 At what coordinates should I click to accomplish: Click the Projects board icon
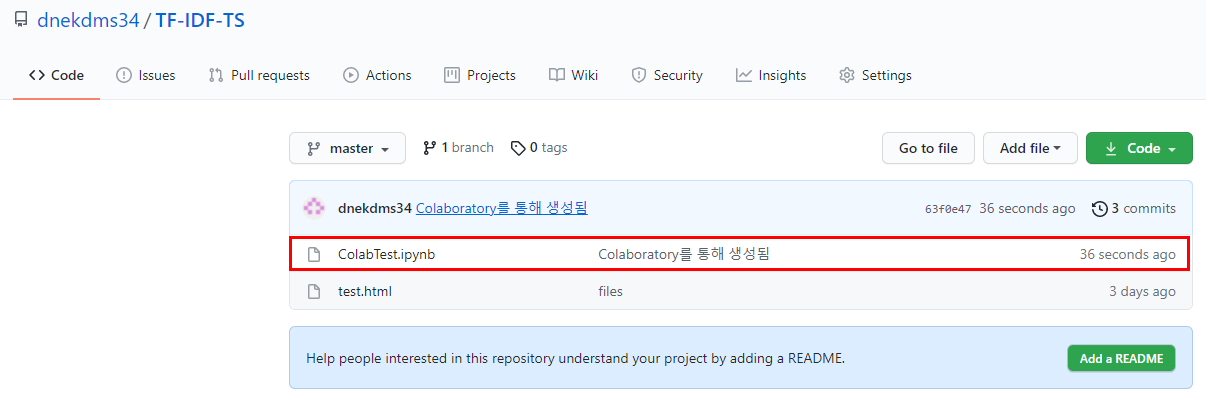[452, 75]
